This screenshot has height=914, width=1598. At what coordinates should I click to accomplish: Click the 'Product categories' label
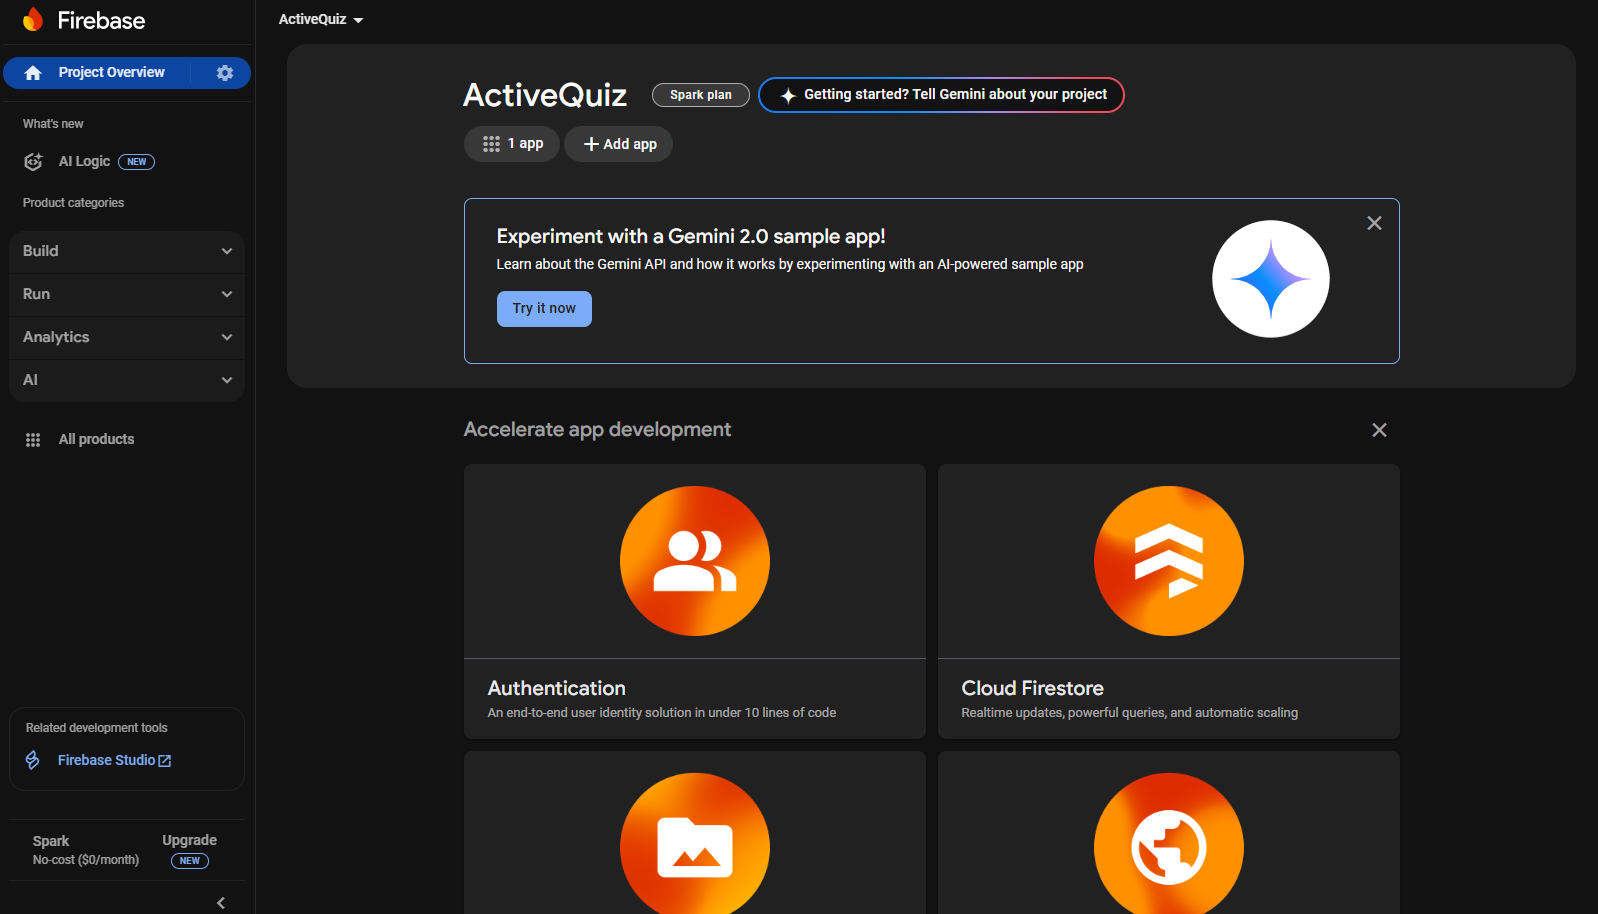click(x=74, y=203)
